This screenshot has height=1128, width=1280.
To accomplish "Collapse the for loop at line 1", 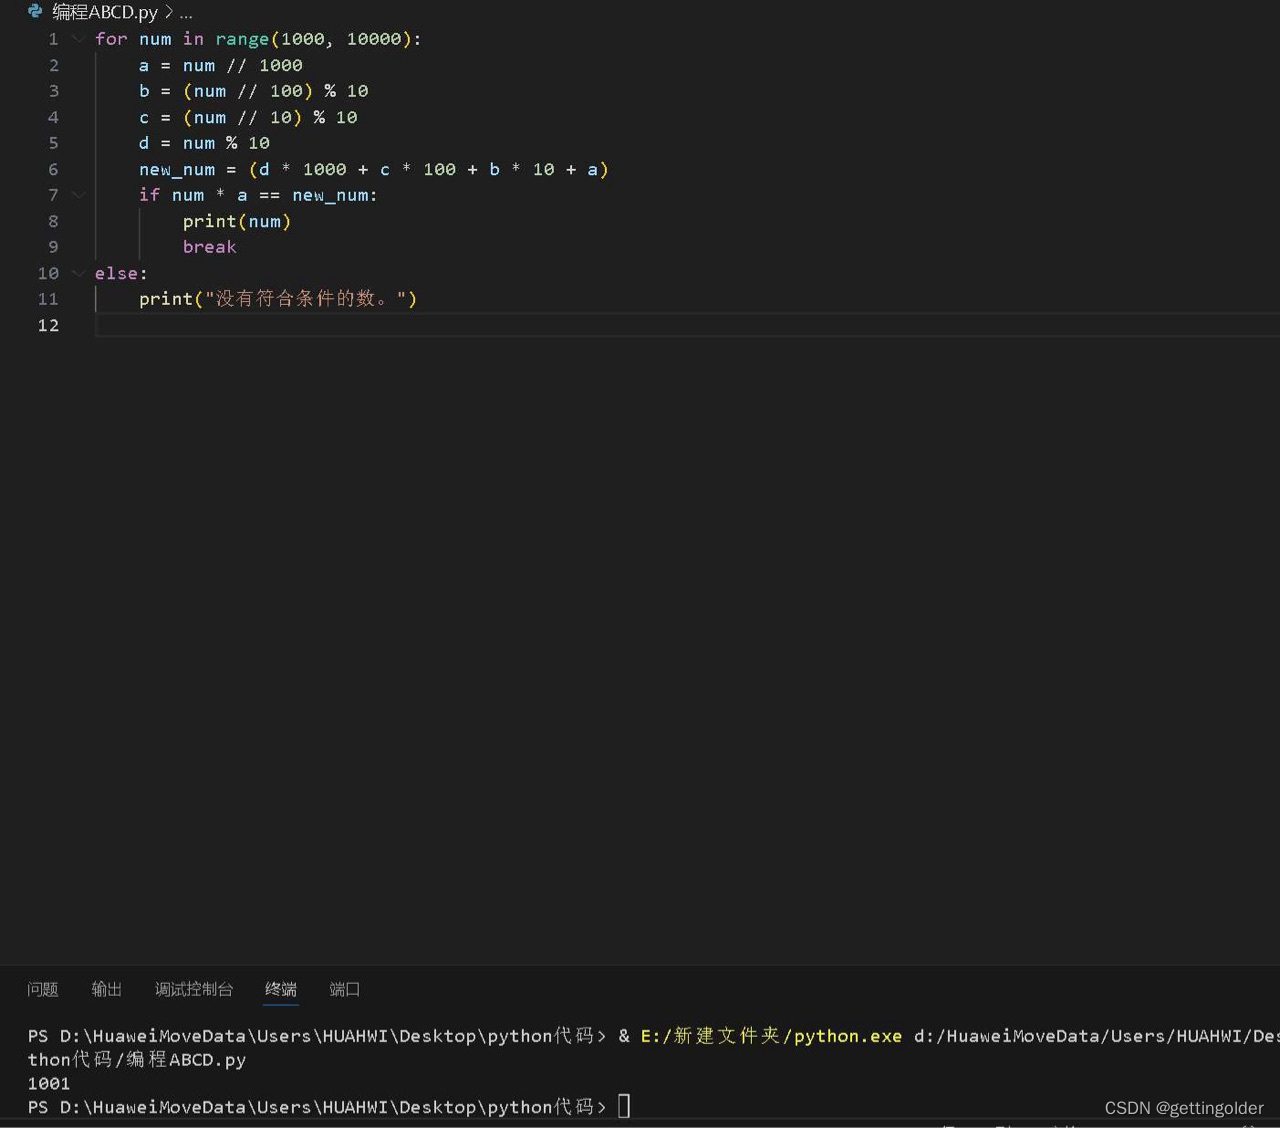I will (x=78, y=39).
